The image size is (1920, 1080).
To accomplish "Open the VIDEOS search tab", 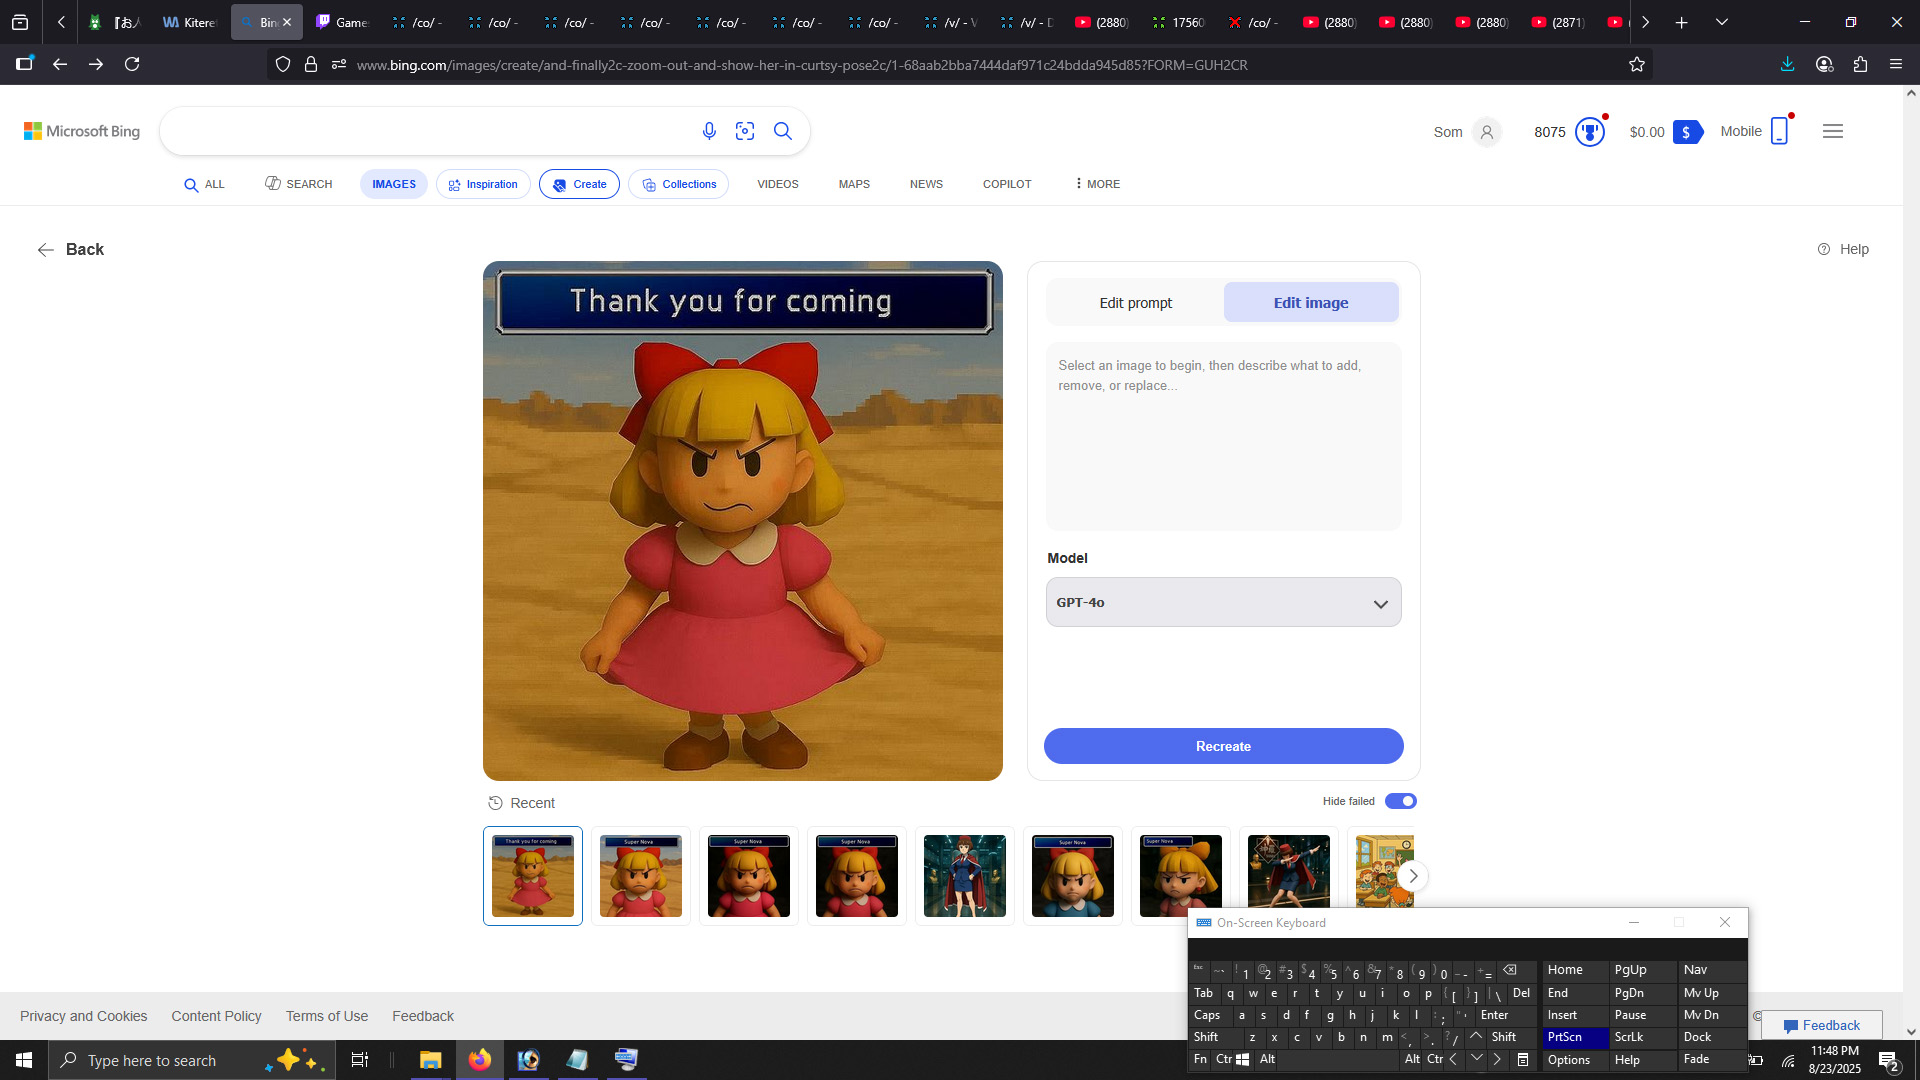I will (x=777, y=184).
